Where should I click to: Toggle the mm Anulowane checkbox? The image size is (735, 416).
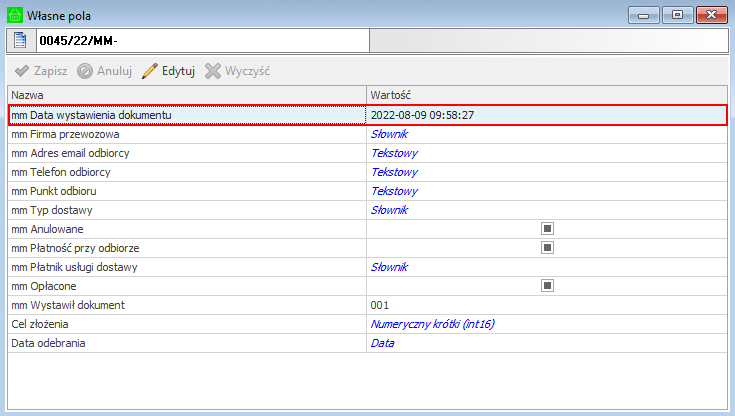point(547,229)
